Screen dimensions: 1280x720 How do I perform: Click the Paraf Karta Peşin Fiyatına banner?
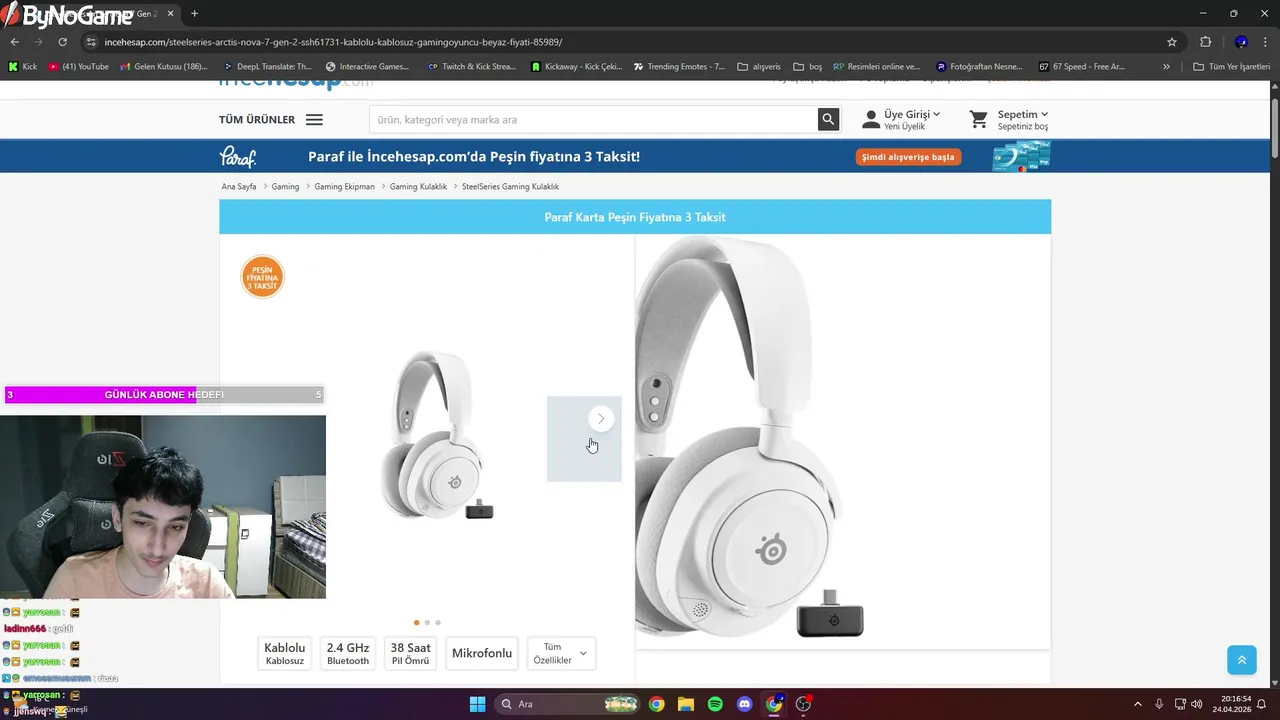click(x=635, y=217)
